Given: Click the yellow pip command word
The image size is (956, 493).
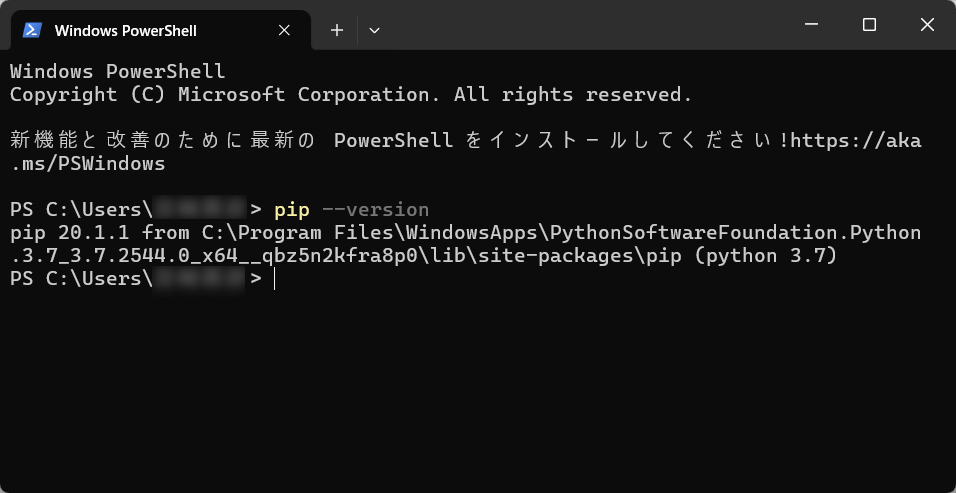Looking at the screenshot, I should [292, 210].
